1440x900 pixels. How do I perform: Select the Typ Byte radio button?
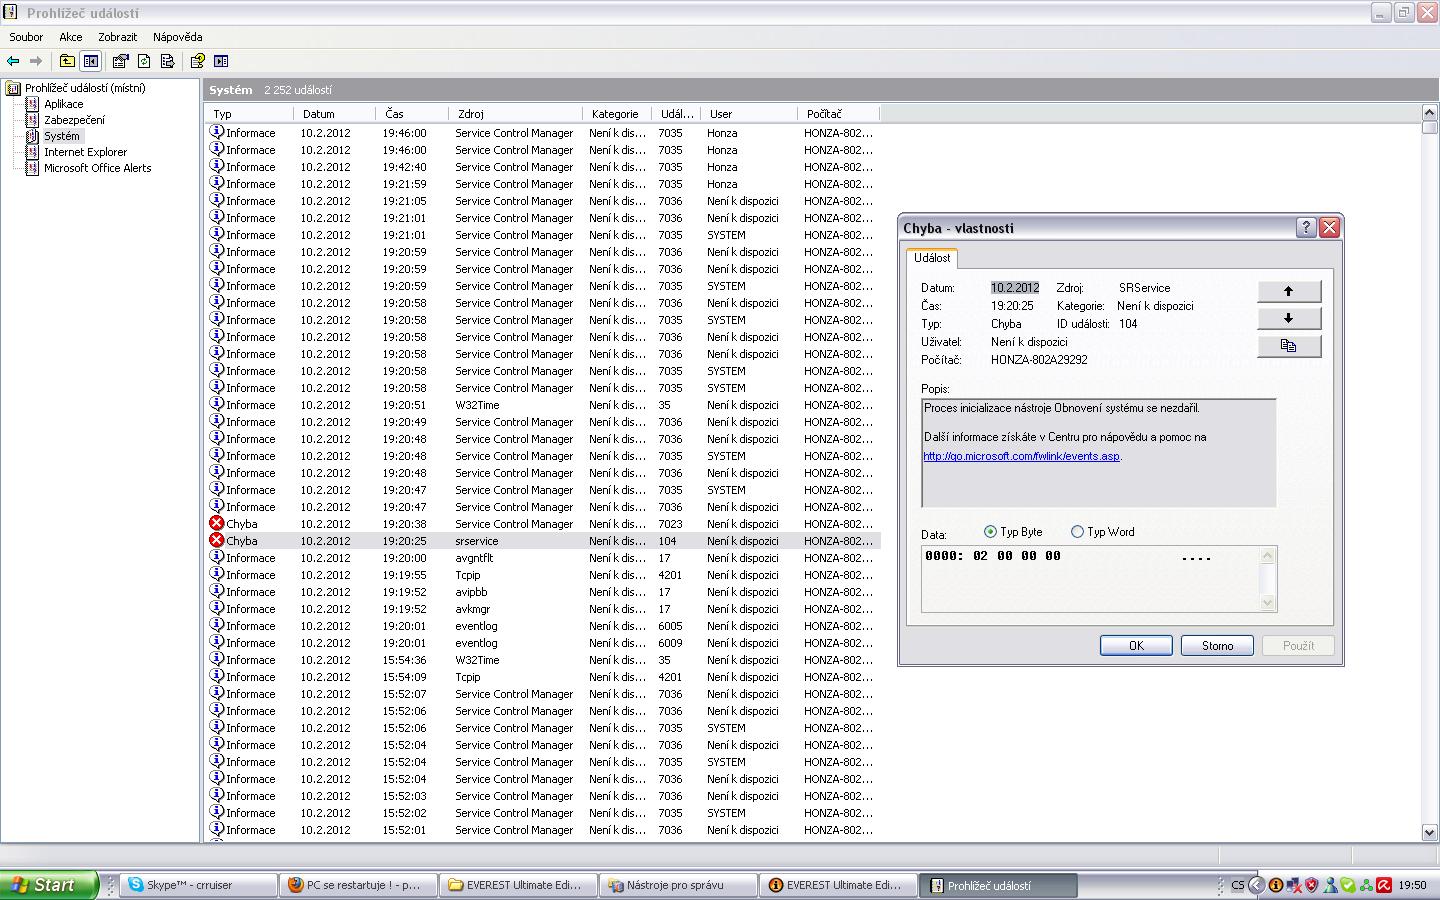point(990,532)
